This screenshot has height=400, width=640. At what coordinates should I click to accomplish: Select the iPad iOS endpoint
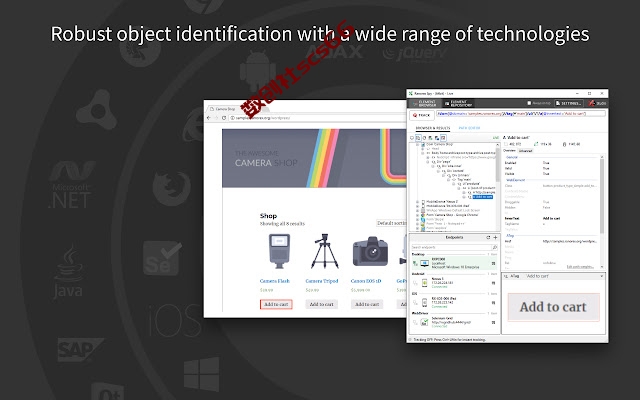[455, 302]
